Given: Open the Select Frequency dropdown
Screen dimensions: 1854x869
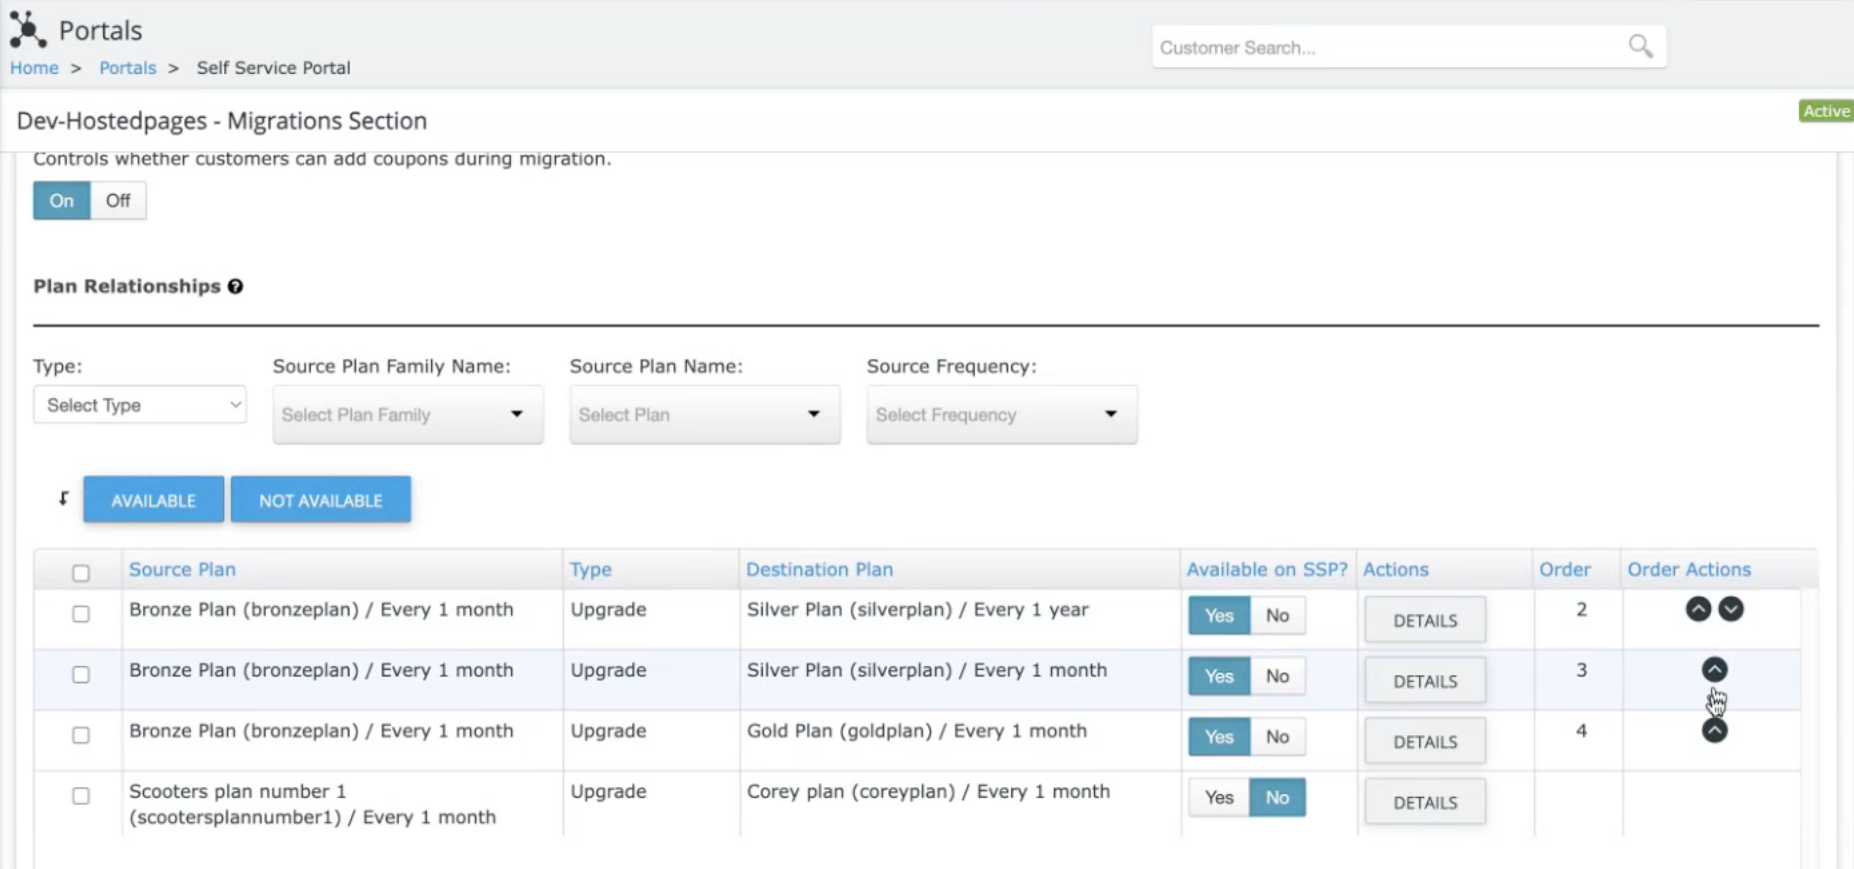Looking at the screenshot, I should 1002,414.
